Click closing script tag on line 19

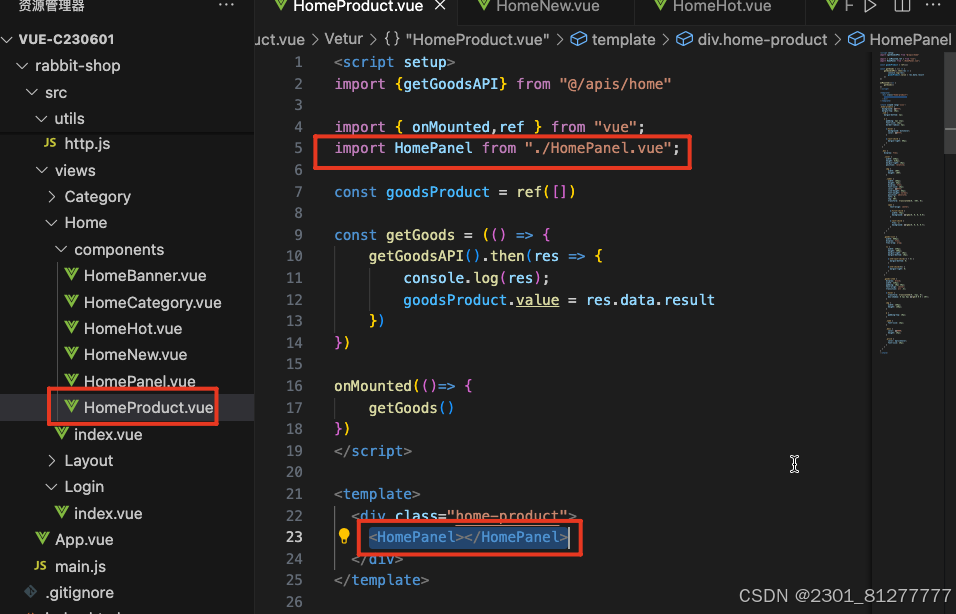click(373, 451)
